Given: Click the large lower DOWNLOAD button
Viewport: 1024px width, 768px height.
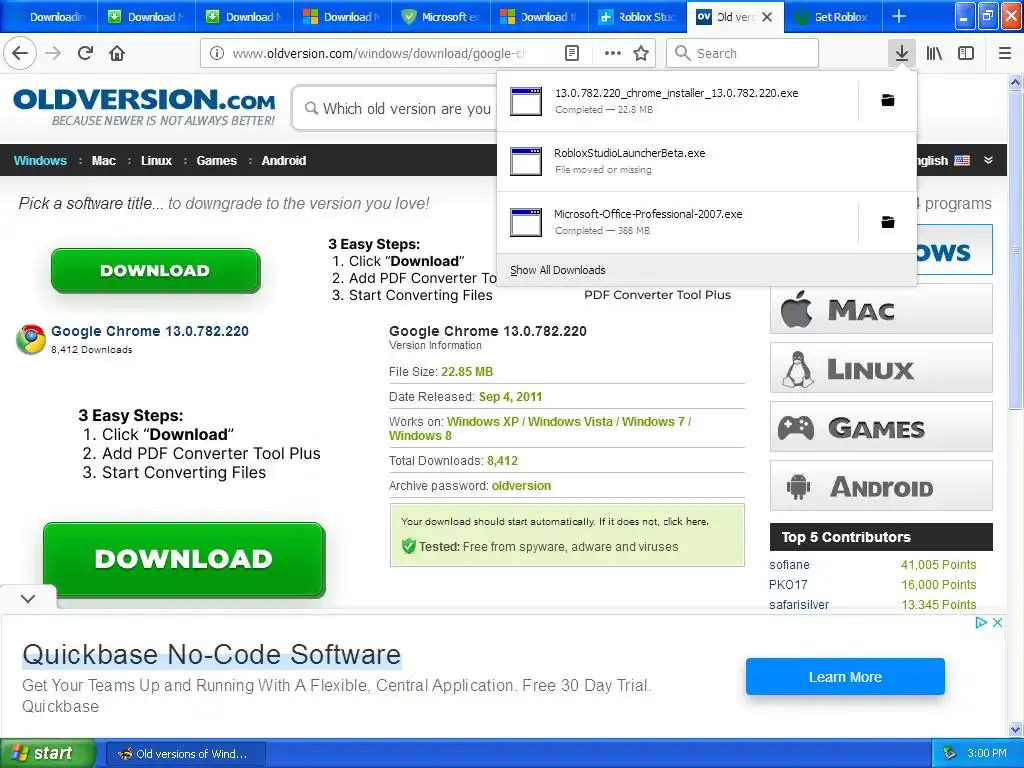Looking at the screenshot, I should click(x=184, y=559).
